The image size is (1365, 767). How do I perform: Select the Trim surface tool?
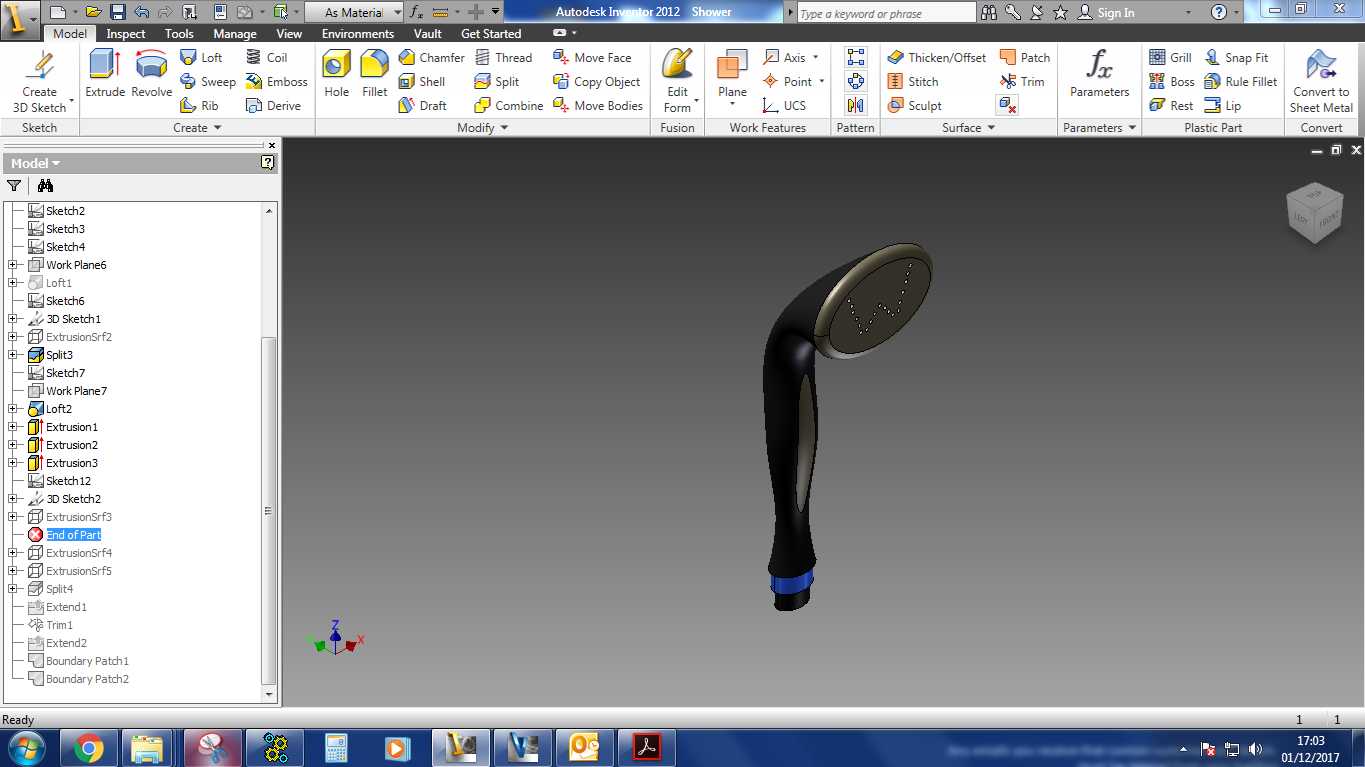click(1021, 82)
